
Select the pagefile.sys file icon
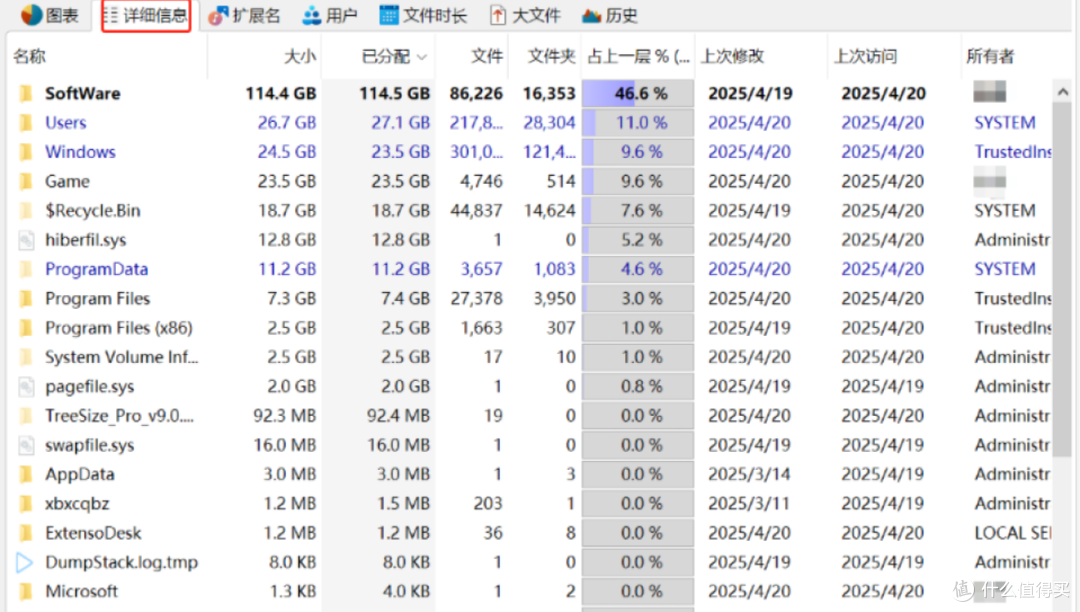(26, 387)
